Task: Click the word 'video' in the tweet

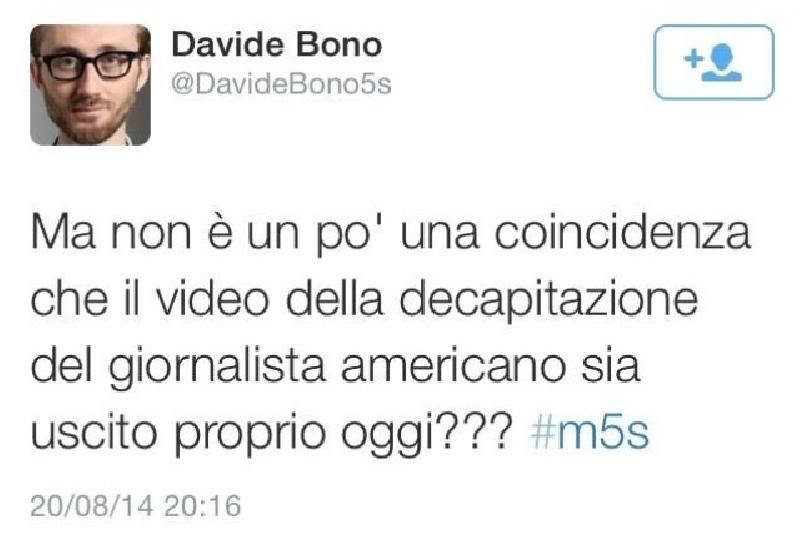Action: tap(212, 299)
